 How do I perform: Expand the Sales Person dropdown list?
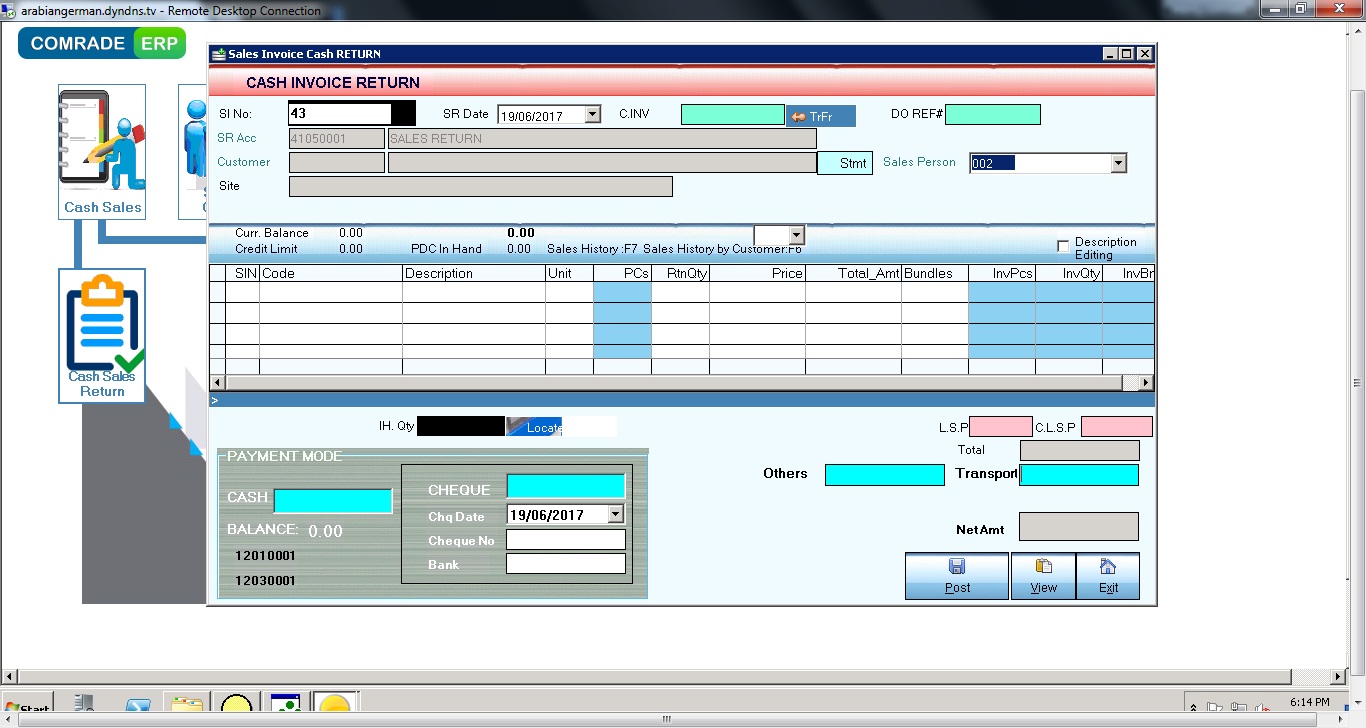pos(1119,162)
